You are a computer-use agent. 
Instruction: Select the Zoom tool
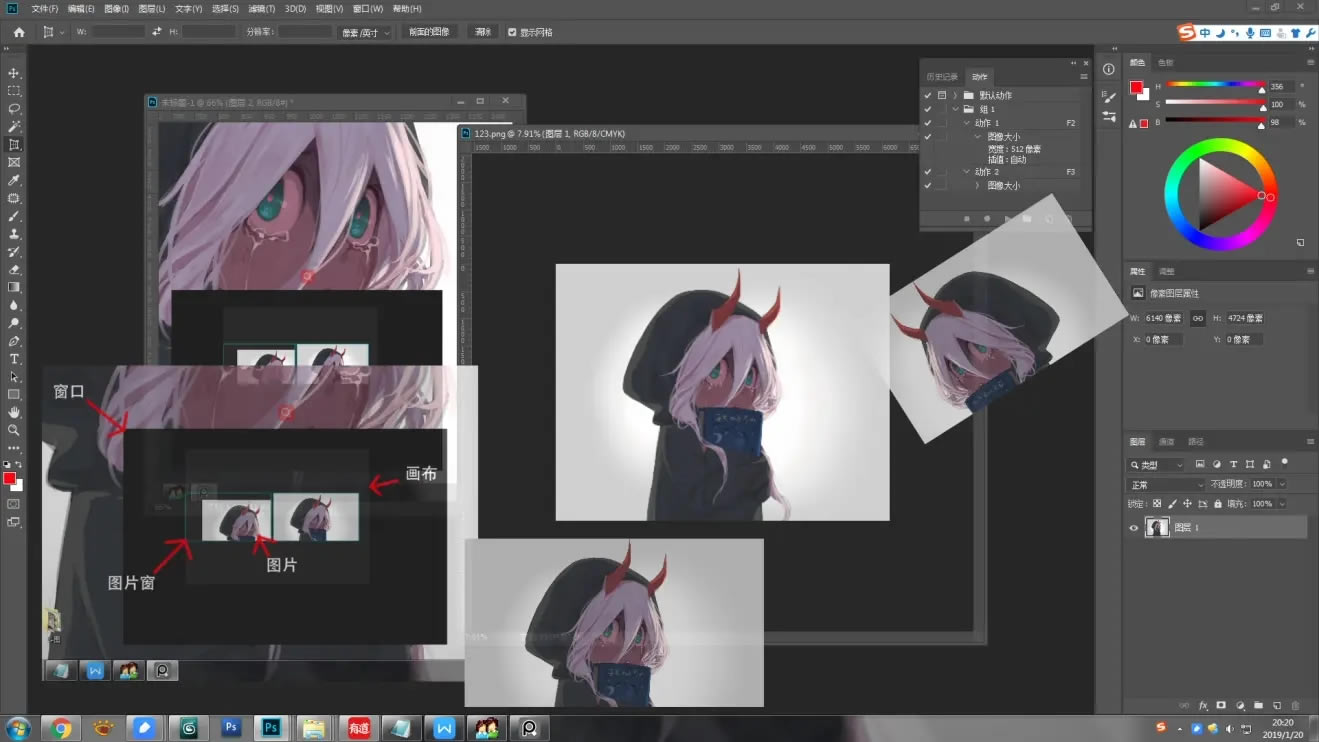coord(14,429)
